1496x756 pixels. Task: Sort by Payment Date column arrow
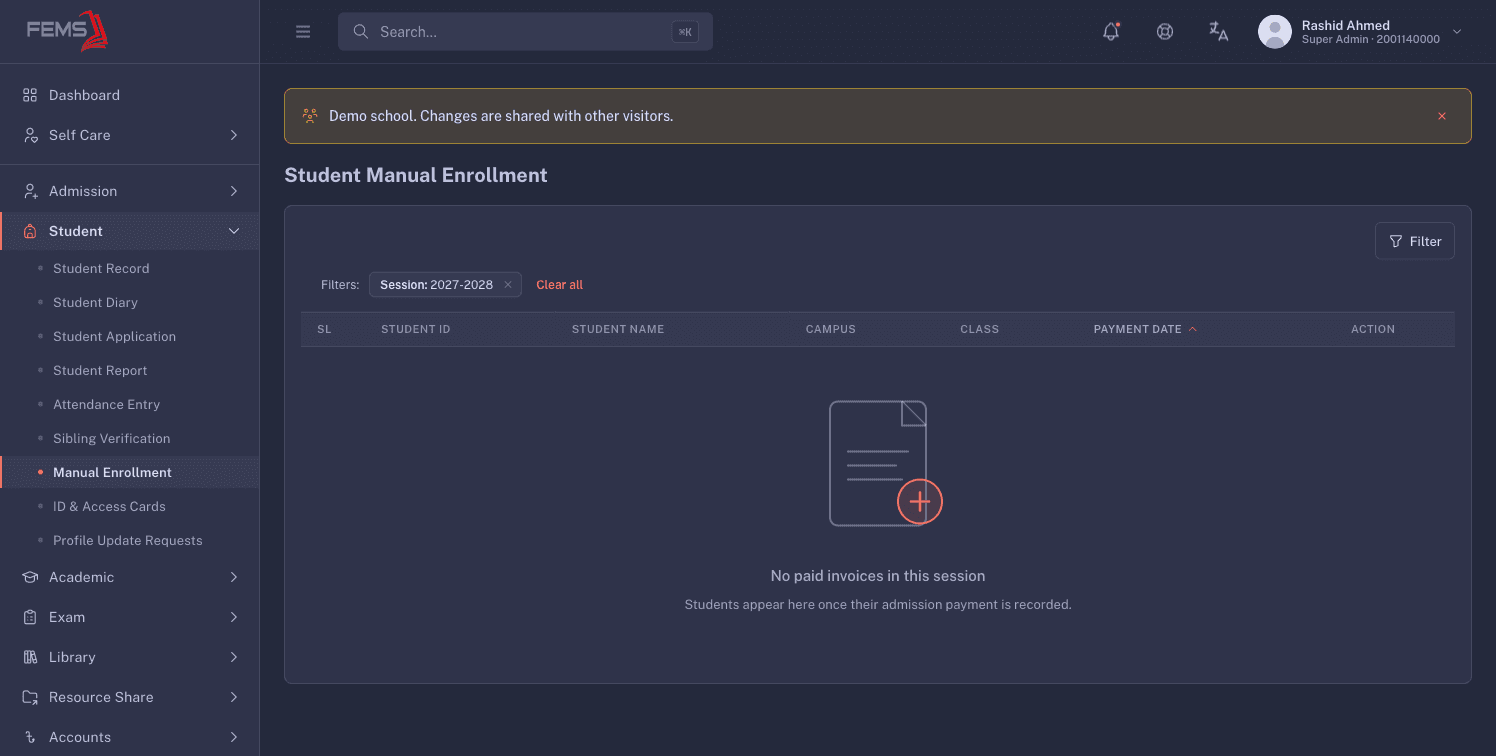(1193, 329)
